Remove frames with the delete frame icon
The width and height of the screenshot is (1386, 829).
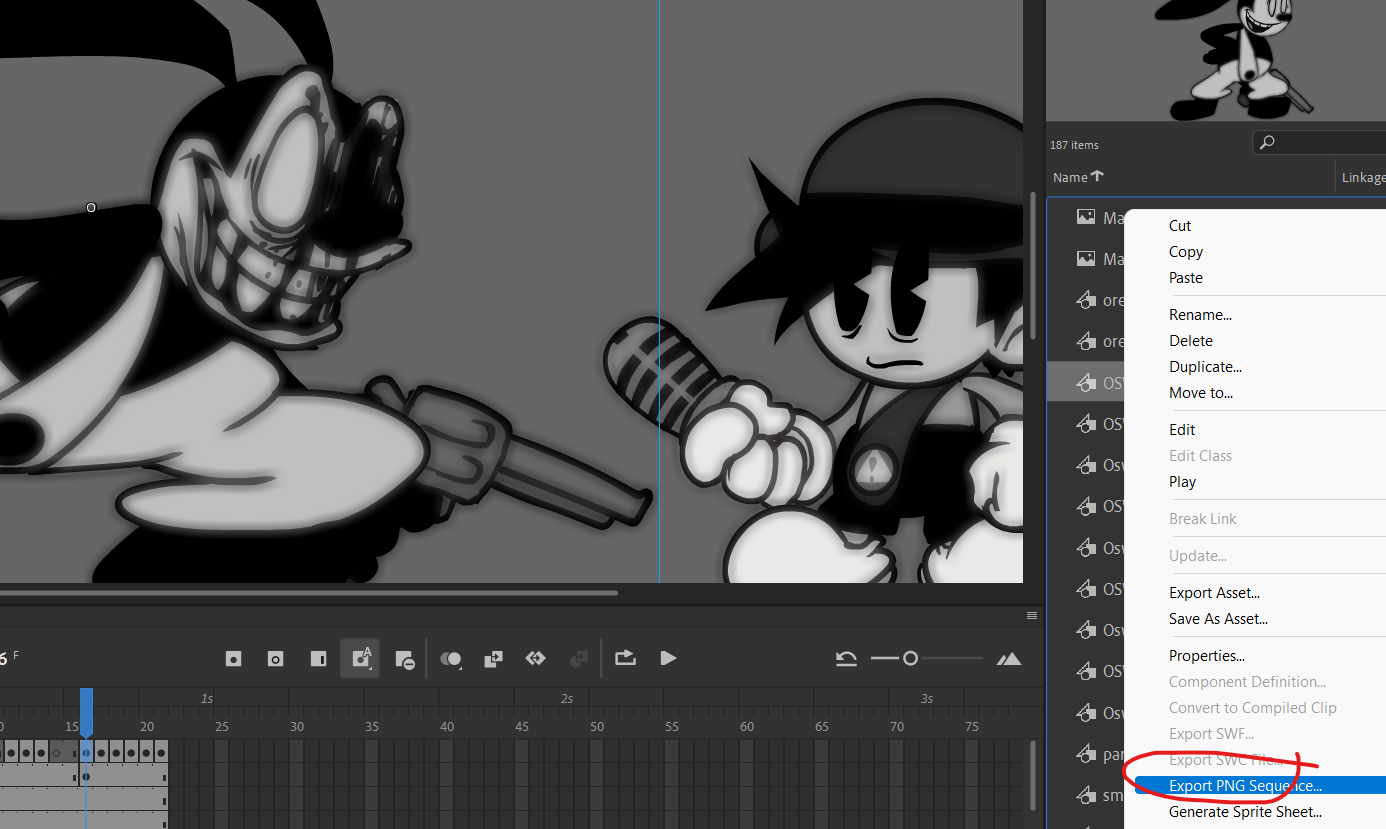click(x=404, y=659)
